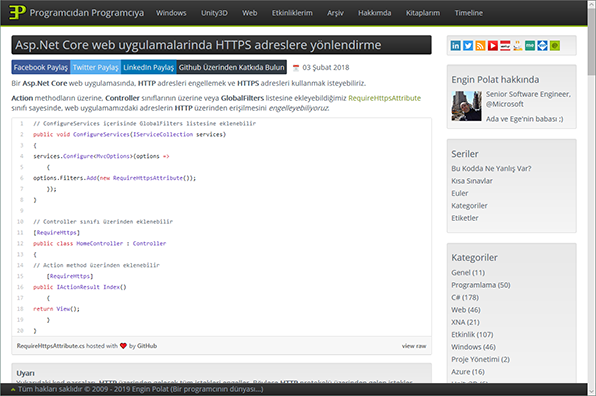Viewport: 596px width, 396px height.
Task: Click the scrollbar down arrow
Action: click(x=591, y=391)
